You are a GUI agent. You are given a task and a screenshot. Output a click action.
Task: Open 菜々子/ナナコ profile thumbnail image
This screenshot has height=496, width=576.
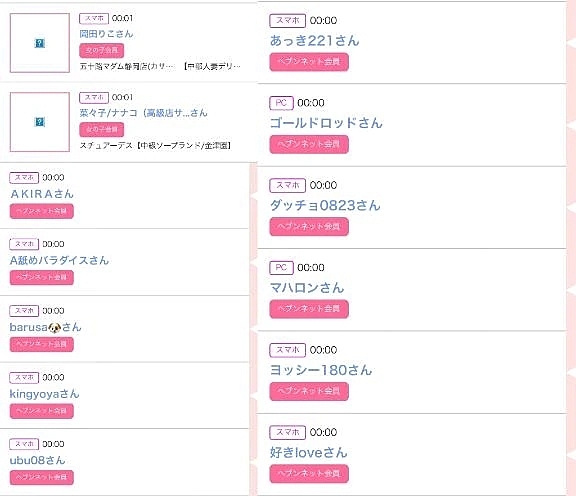40,122
